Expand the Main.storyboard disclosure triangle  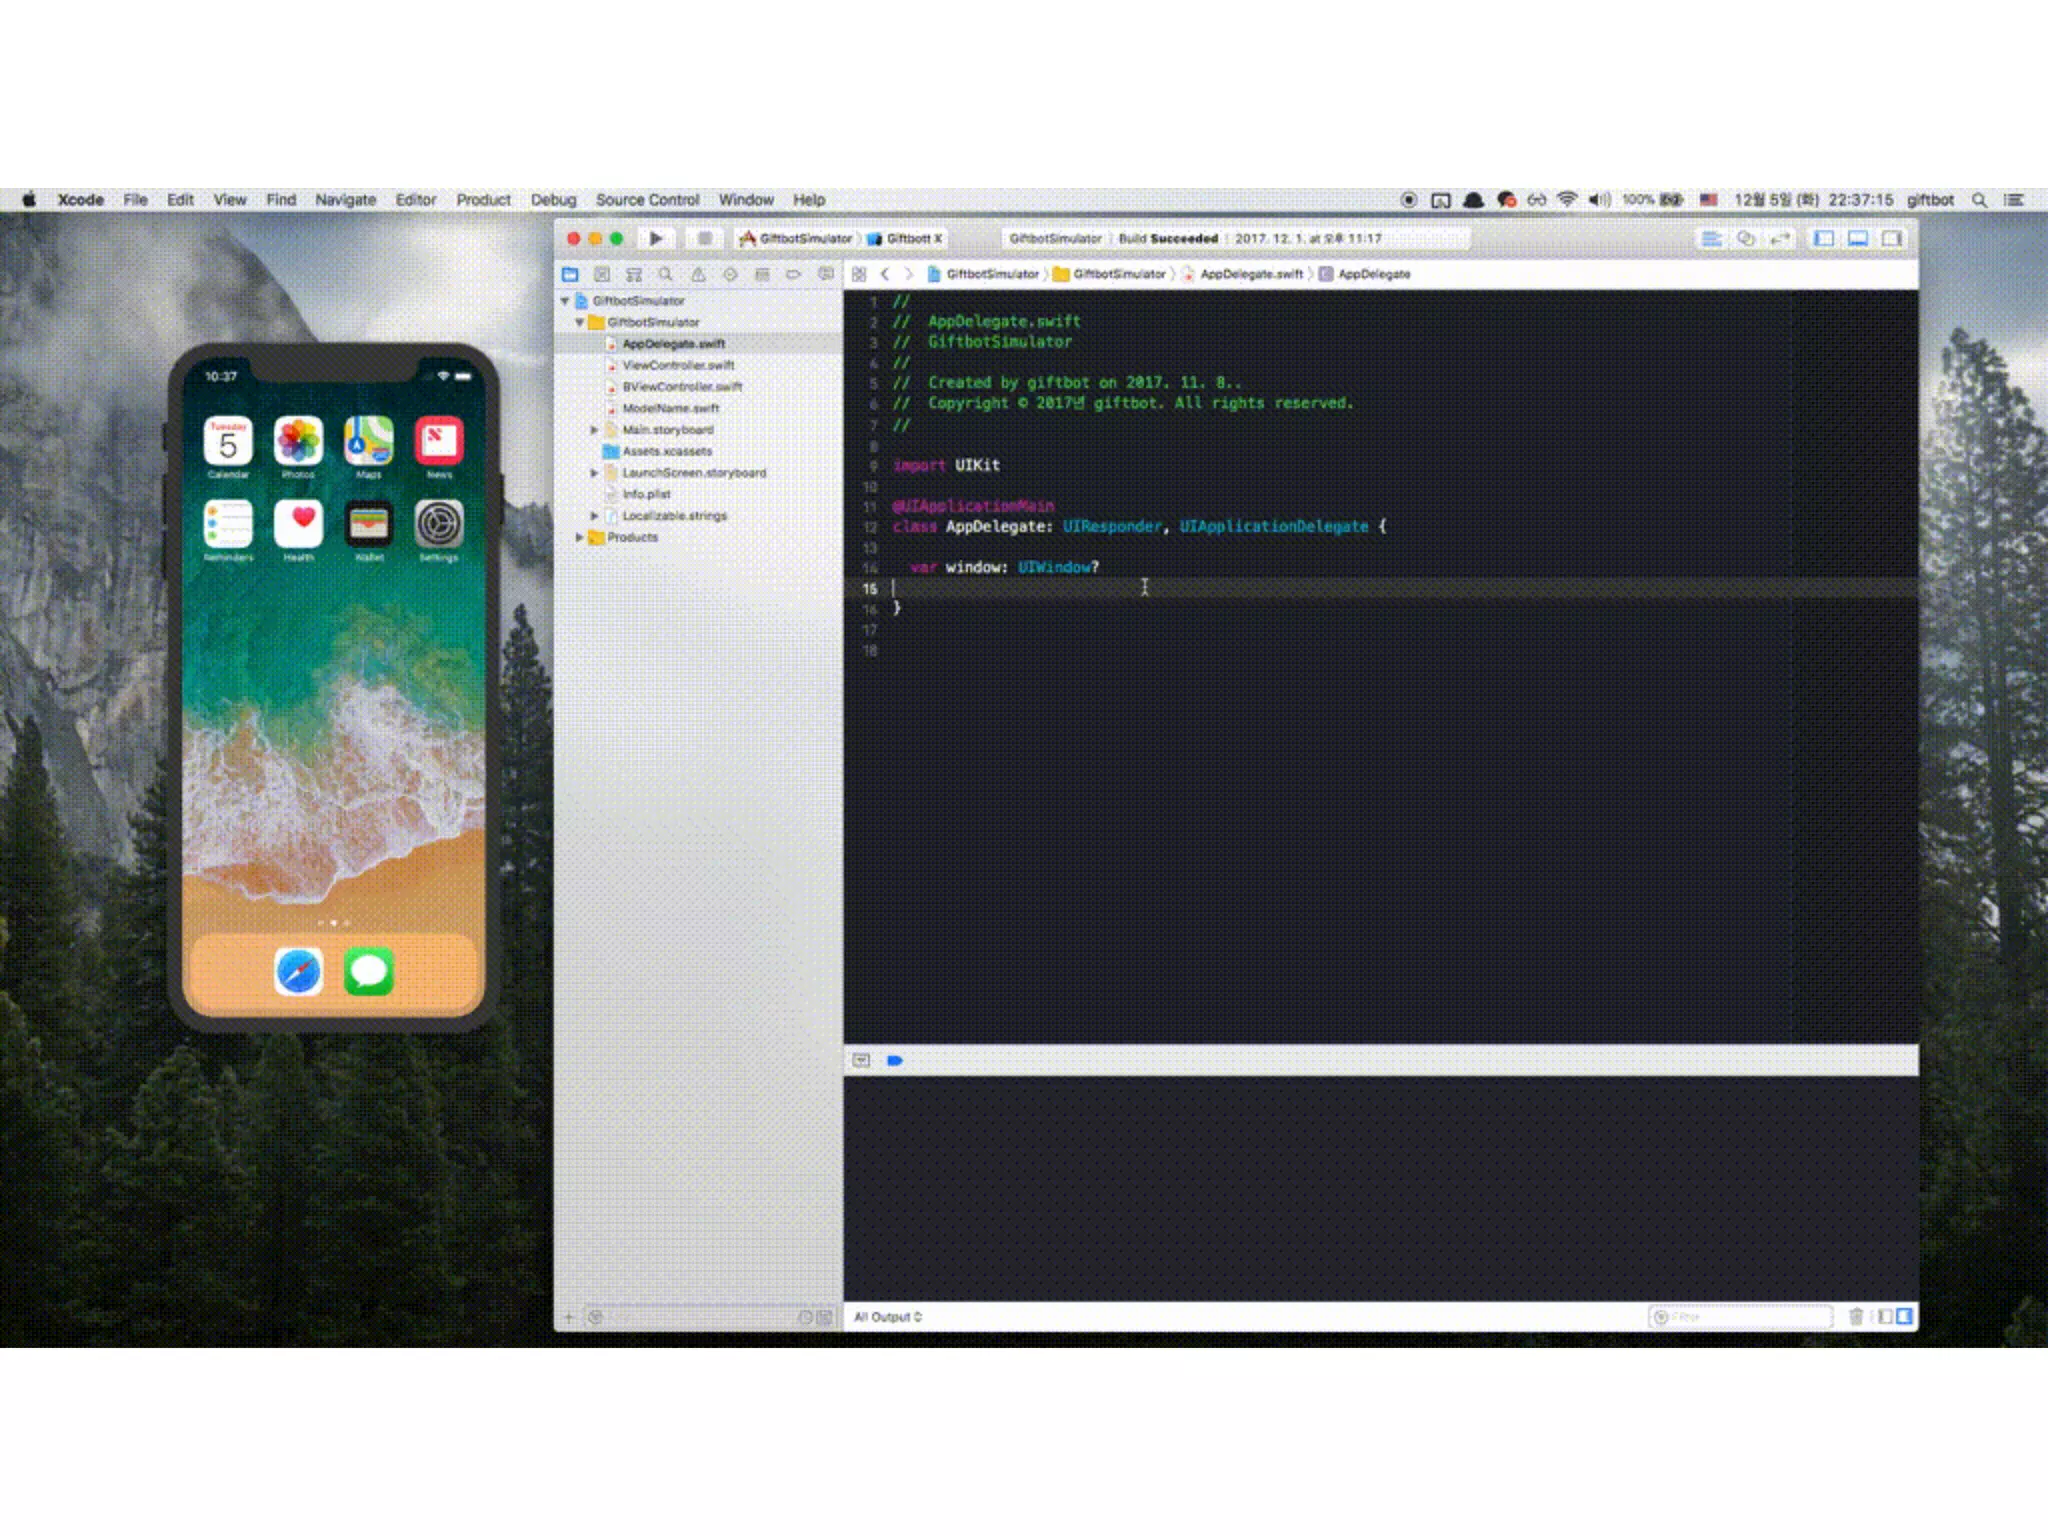594,430
